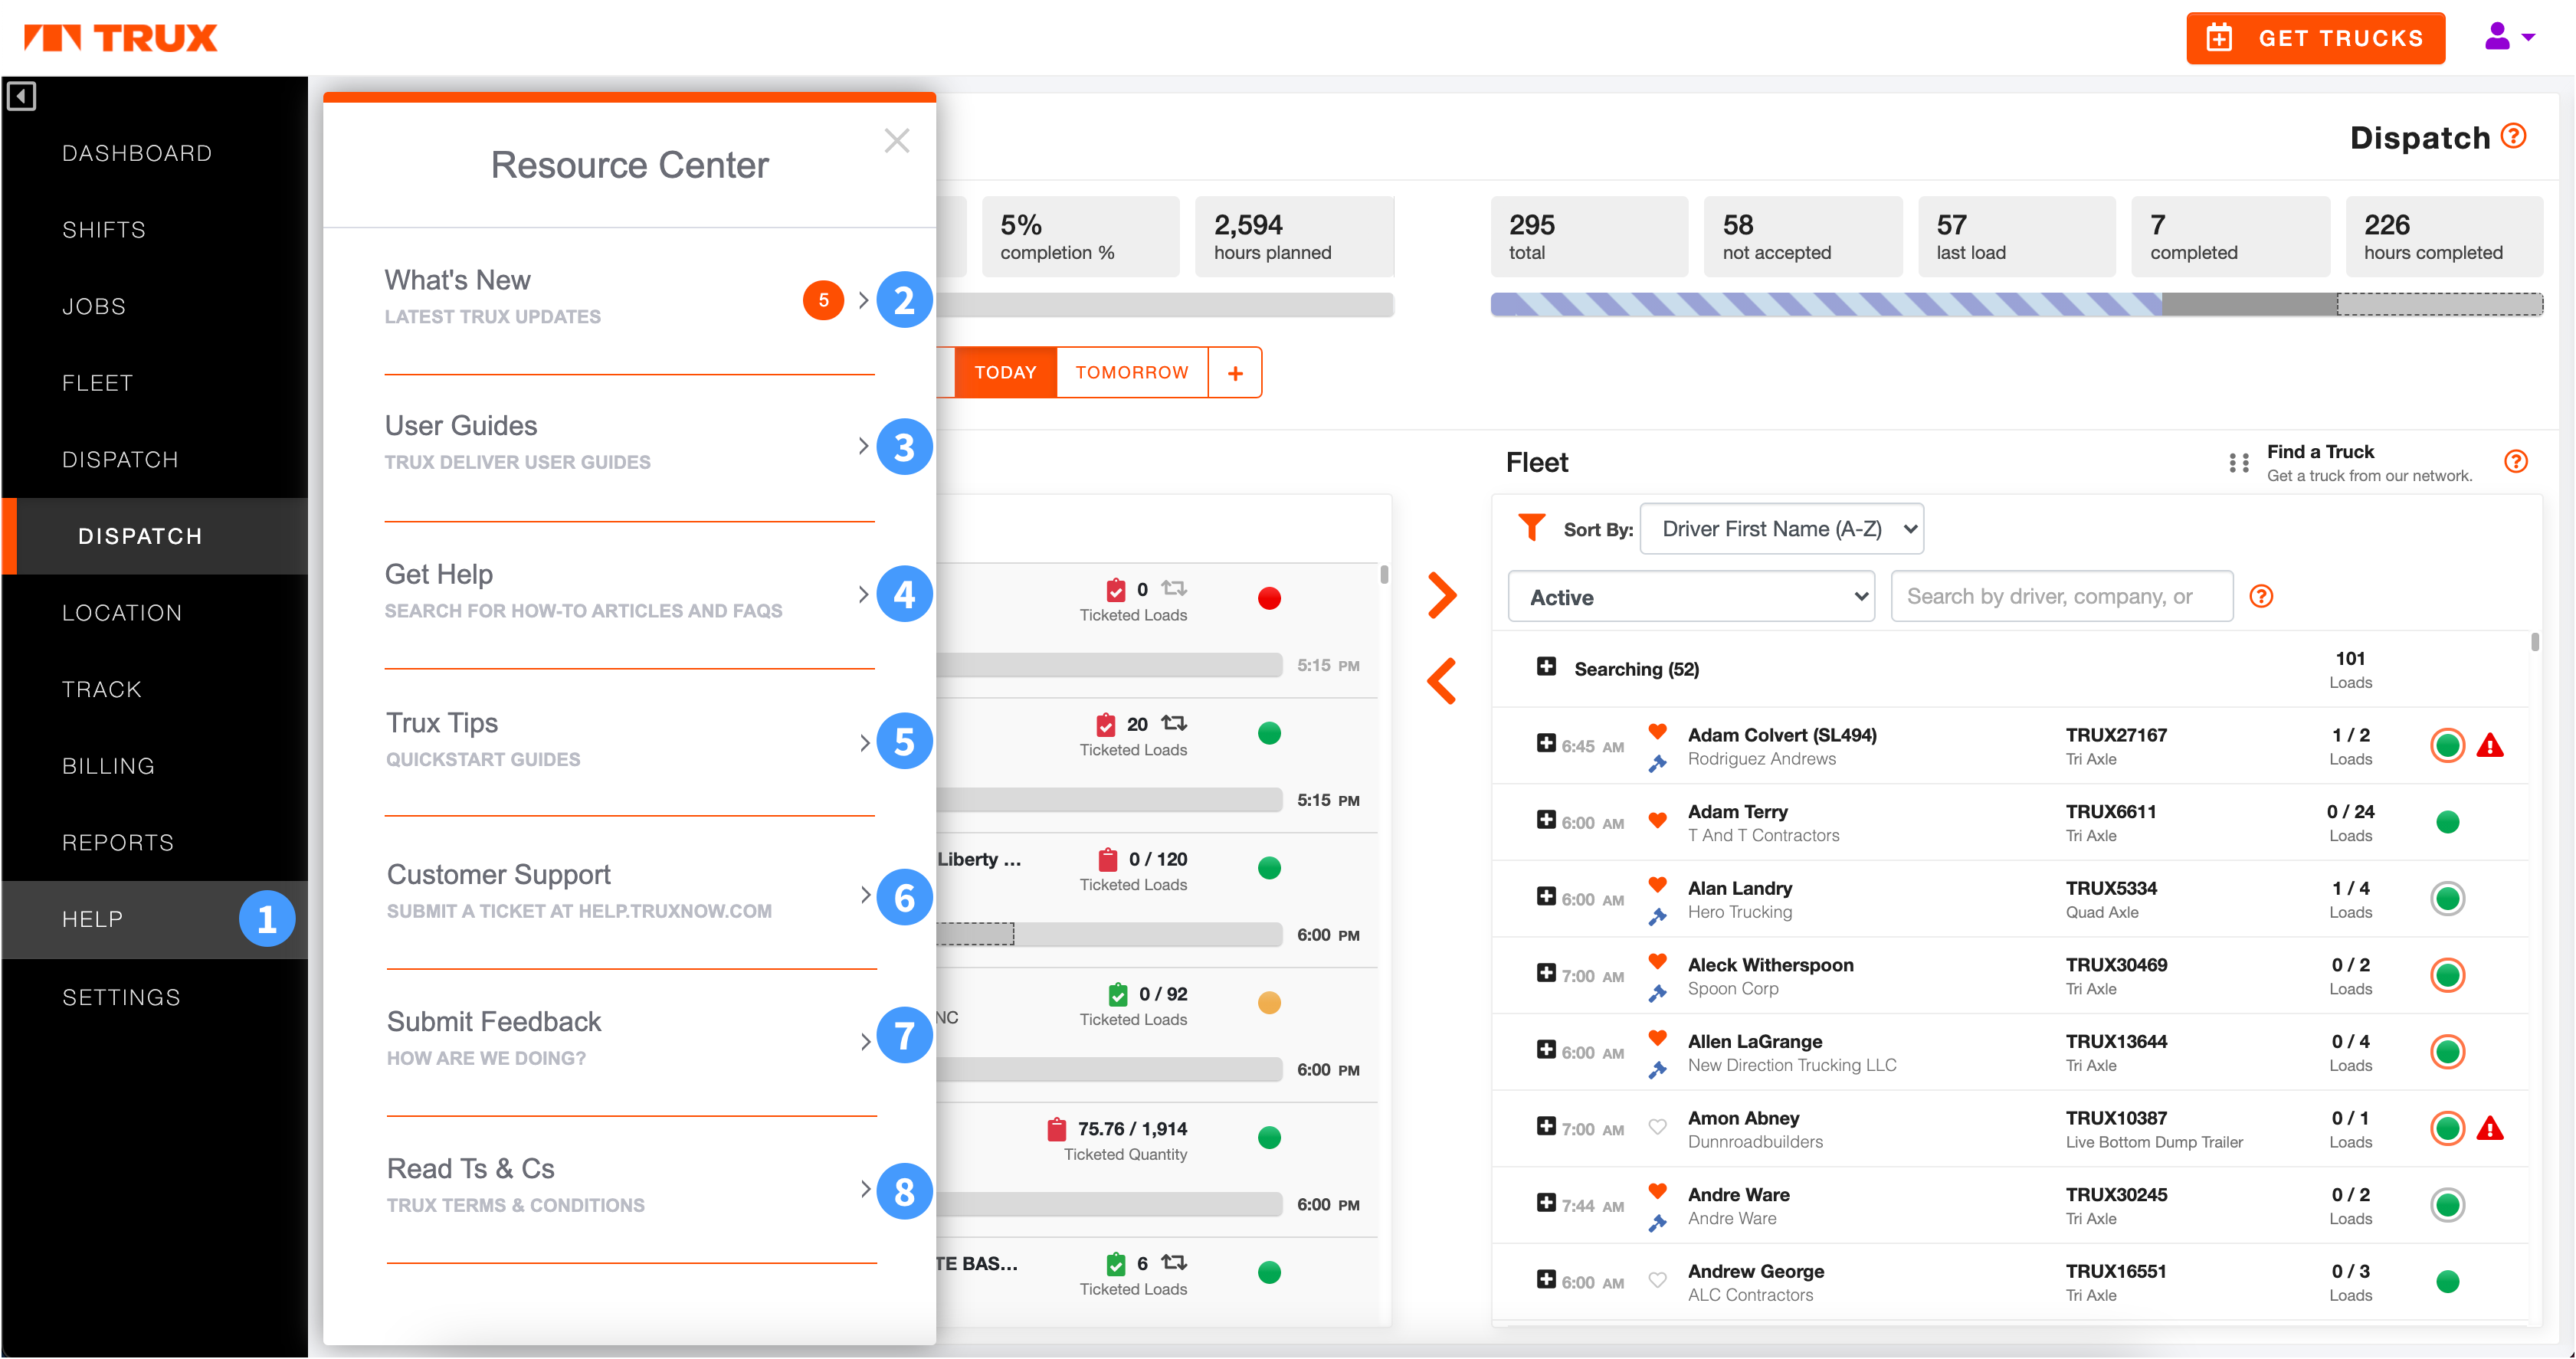This screenshot has width=2576, height=1359.
Task: Click the amber status dot near 0 / 92
Action: (x=1269, y=1002)
